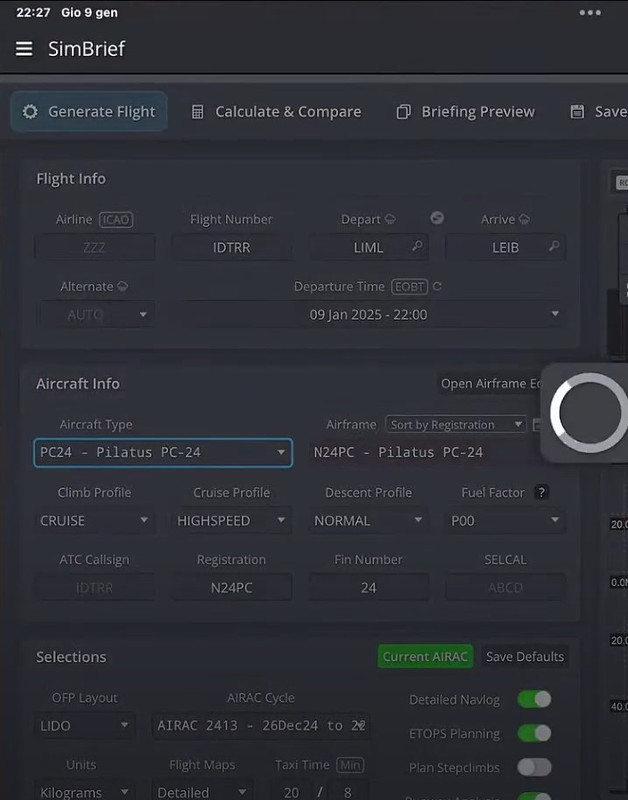Screen dimensions: 628x800
Task: Open the hamburger menu next to SimBrief
Action: click(24, 49)
